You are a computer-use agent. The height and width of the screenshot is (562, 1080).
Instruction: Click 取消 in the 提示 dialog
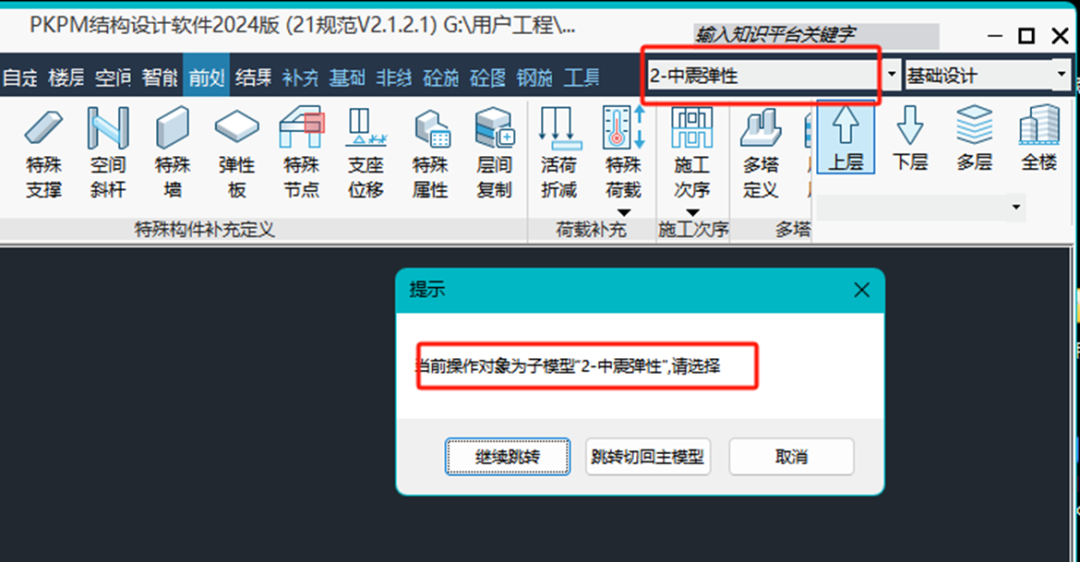click(x=791, y=457)
